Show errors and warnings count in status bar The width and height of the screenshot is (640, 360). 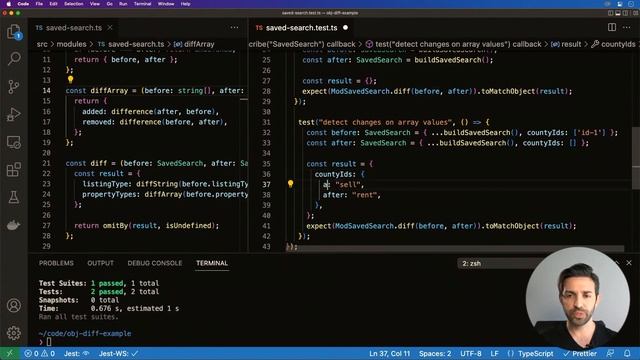(x=40, y=353)
